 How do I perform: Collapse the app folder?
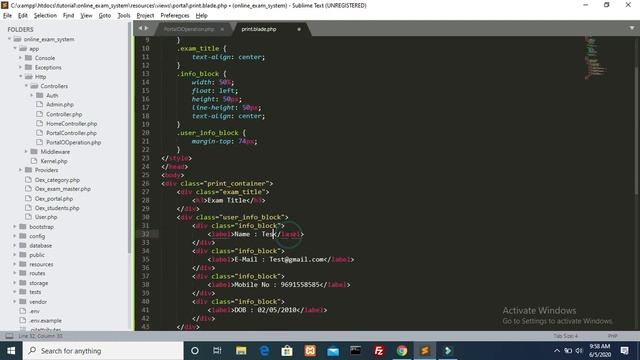tap(15, 49)
